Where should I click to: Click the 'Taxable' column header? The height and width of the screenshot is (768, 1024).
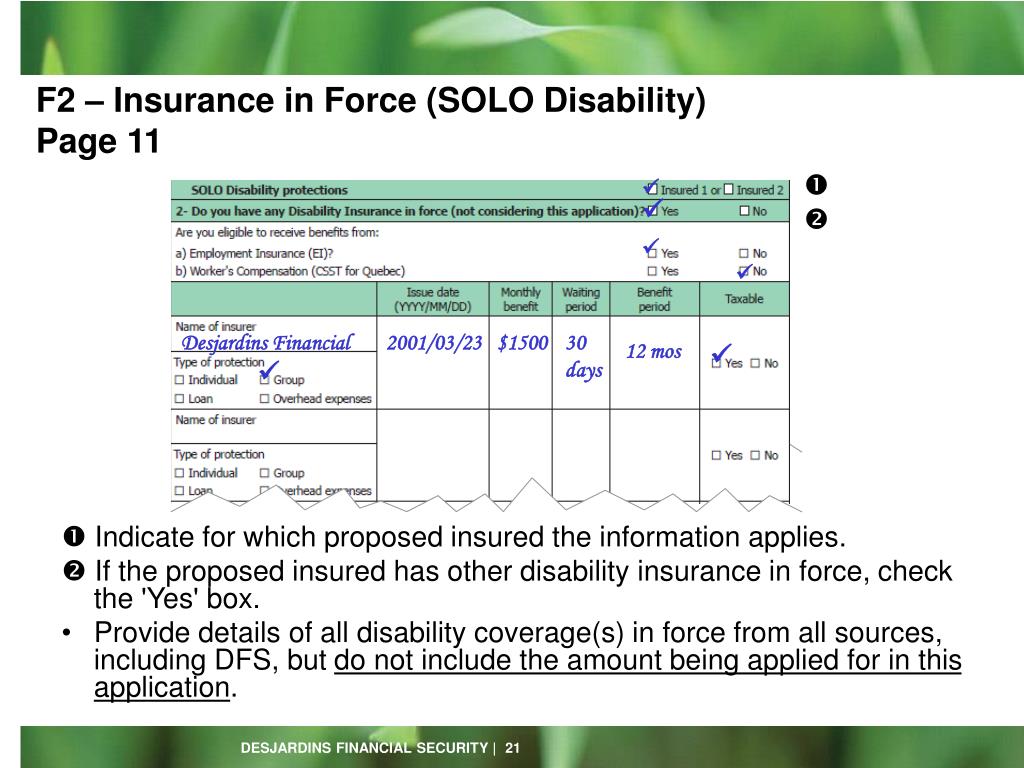click(744, 299)
